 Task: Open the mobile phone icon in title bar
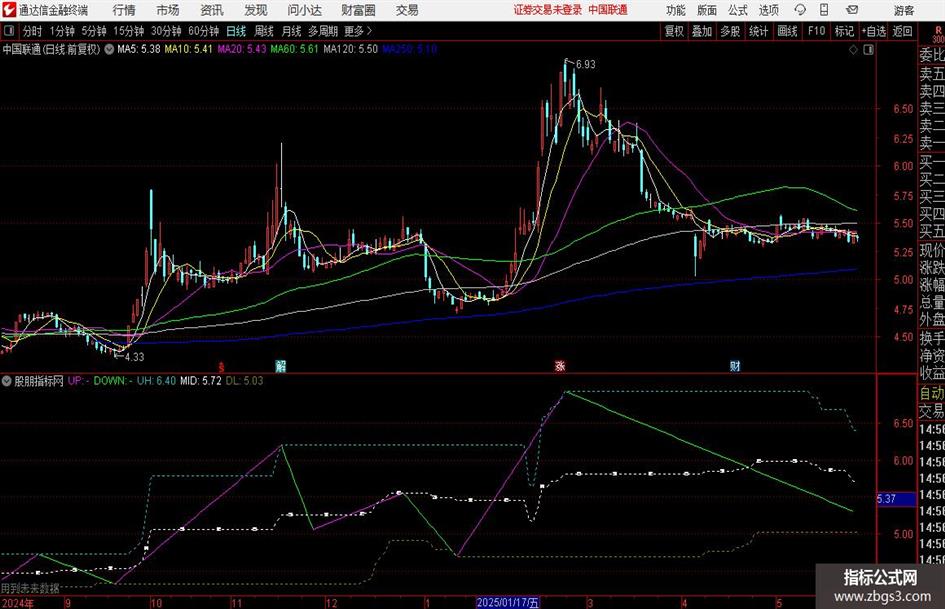click(824, 10)
